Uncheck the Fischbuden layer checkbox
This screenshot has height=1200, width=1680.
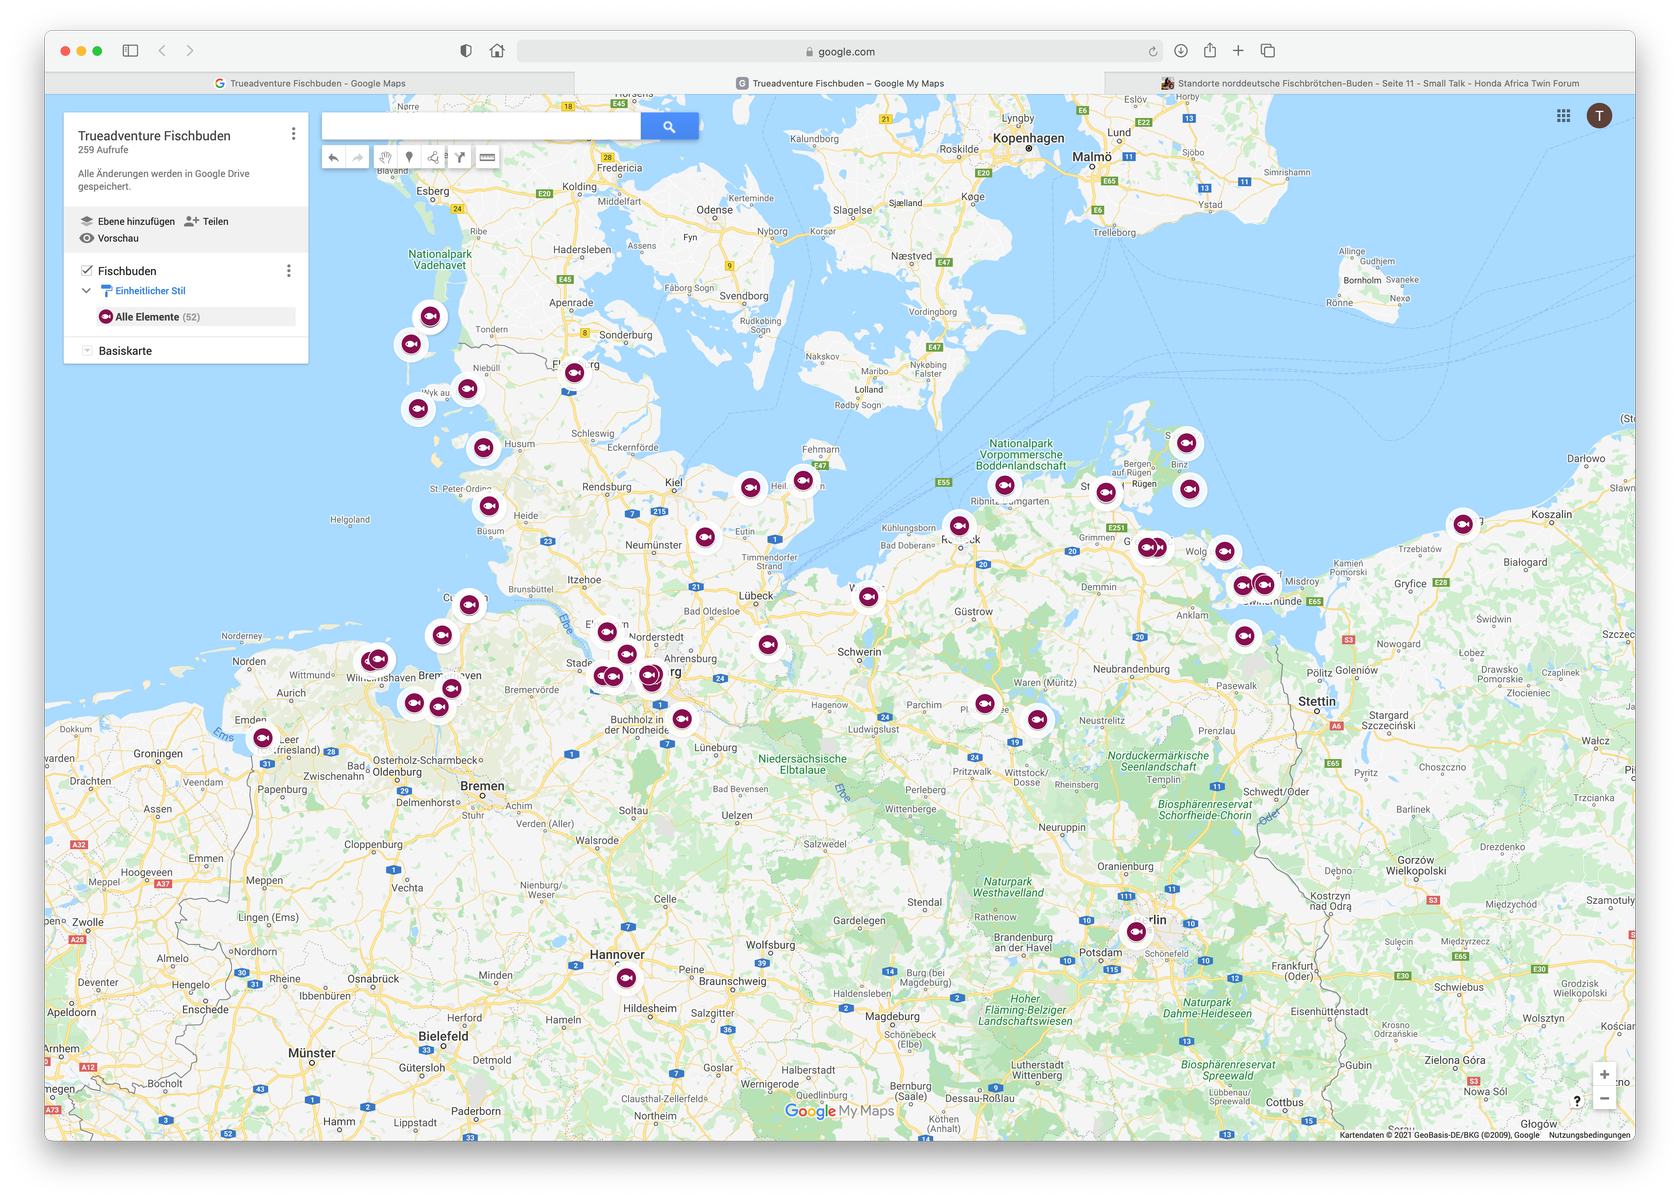[87, 271]
